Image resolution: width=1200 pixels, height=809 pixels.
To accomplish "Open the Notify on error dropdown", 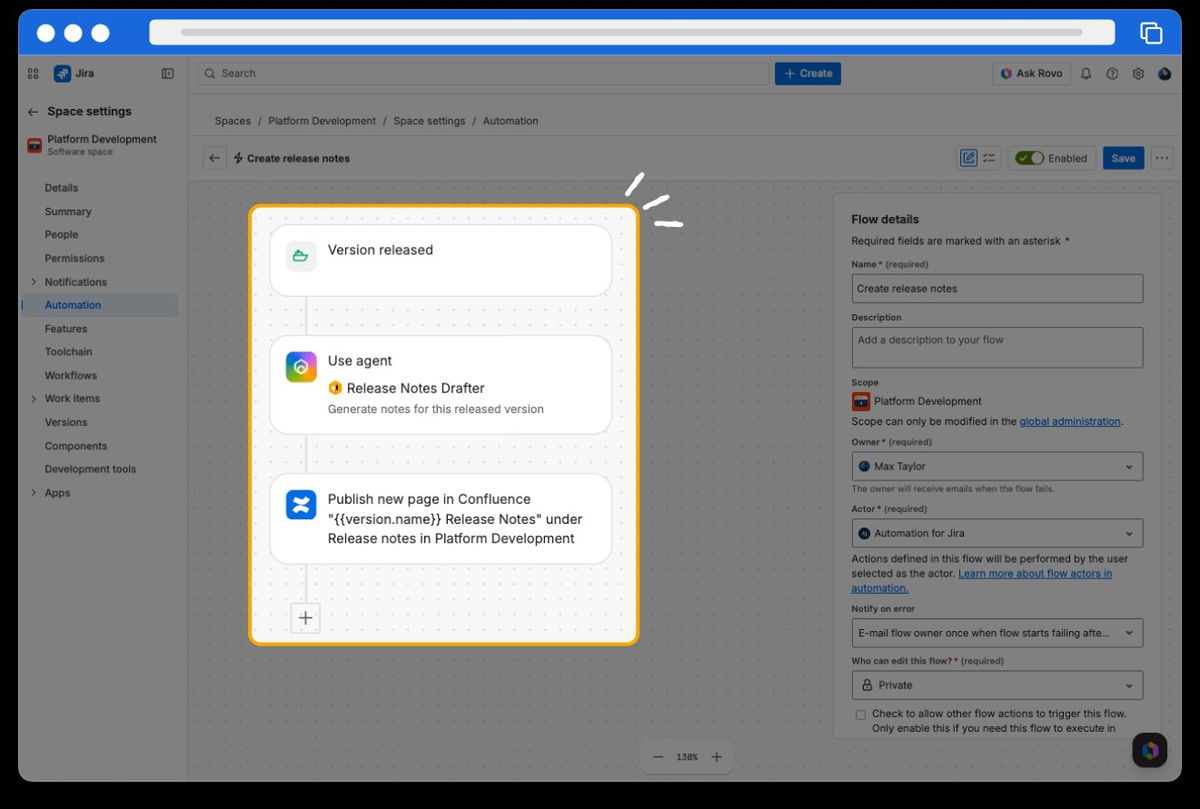I will click(997, 633).
